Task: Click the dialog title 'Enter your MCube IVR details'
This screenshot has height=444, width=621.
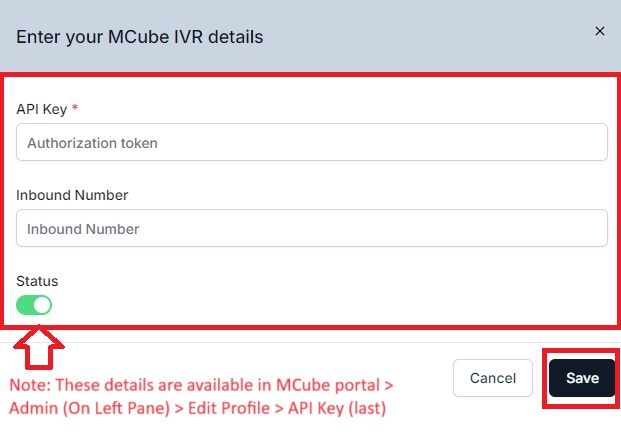Action: click(x=139, y=37)
